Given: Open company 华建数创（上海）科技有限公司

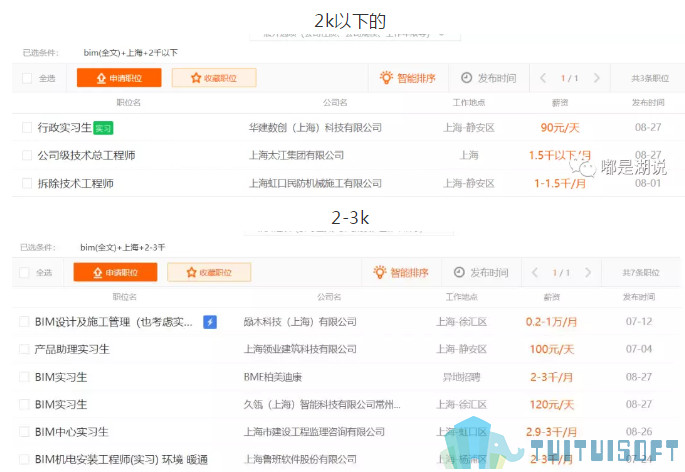Looking at the screenshot, I should coord(315,128).
